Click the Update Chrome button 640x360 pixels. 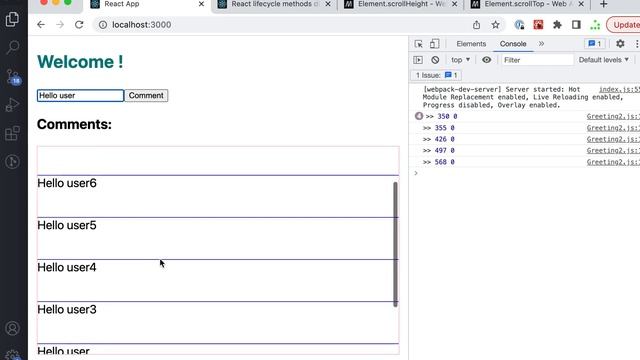pyautogui.click(x=624, y=25)
